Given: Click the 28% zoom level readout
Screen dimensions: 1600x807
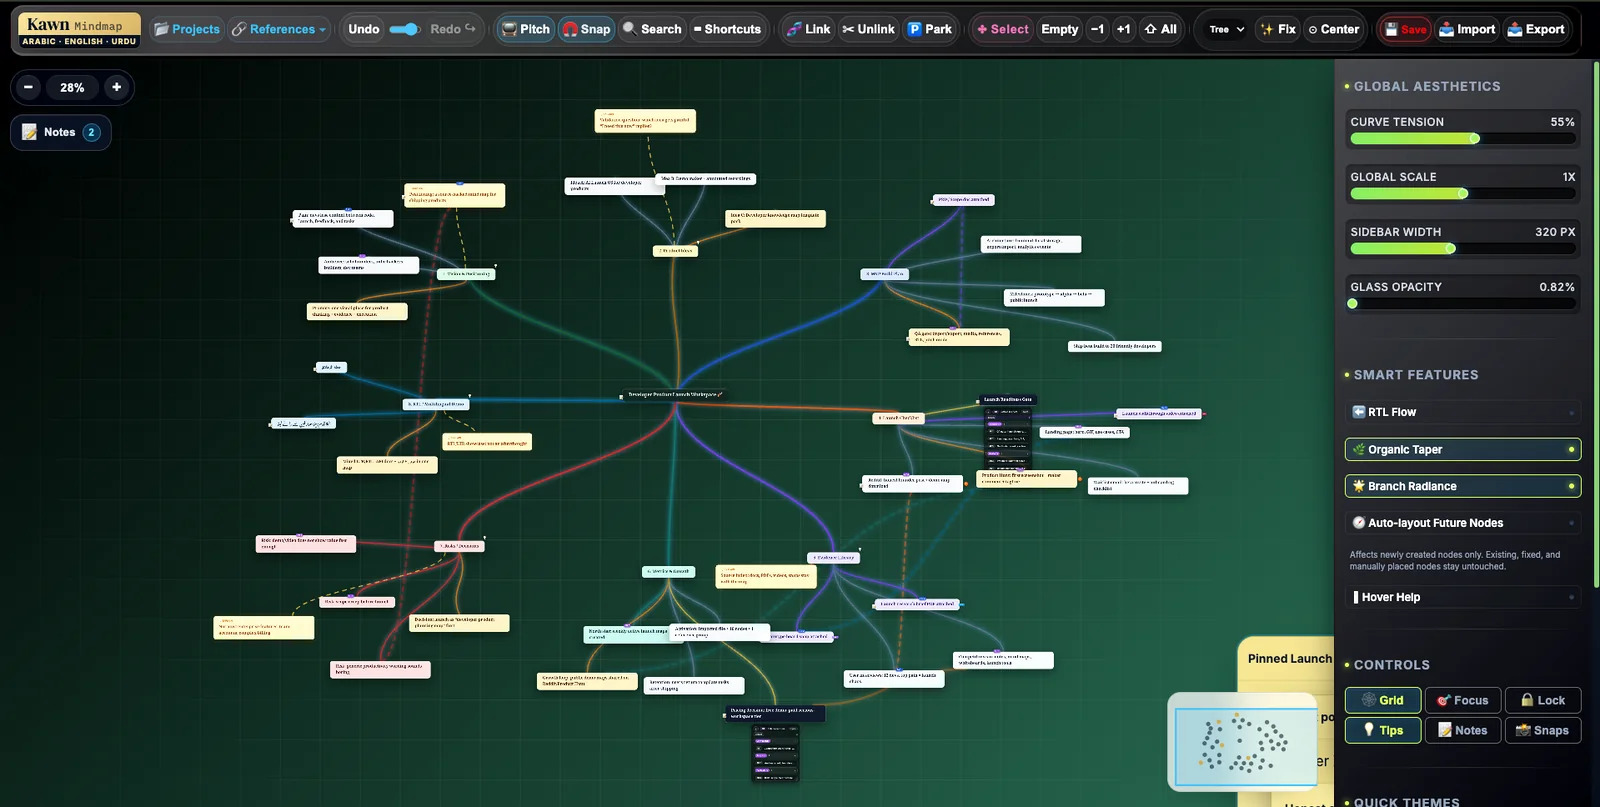Looking at the screenshot, I should tap(72, 87).
